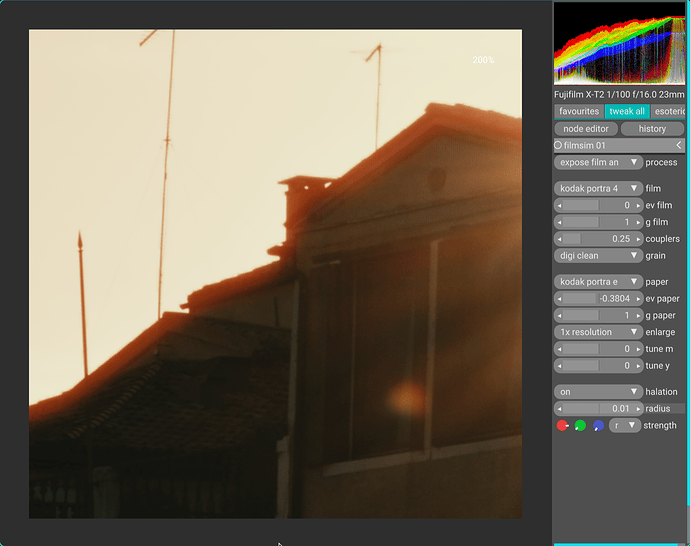Raise ev paper with its right arrow
690x546 pixels.
point(638,299)
